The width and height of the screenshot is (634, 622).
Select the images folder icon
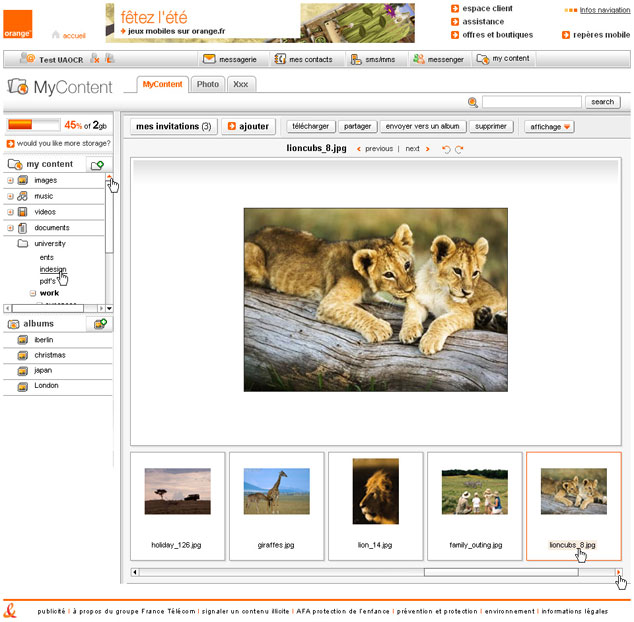coord(23,180)
